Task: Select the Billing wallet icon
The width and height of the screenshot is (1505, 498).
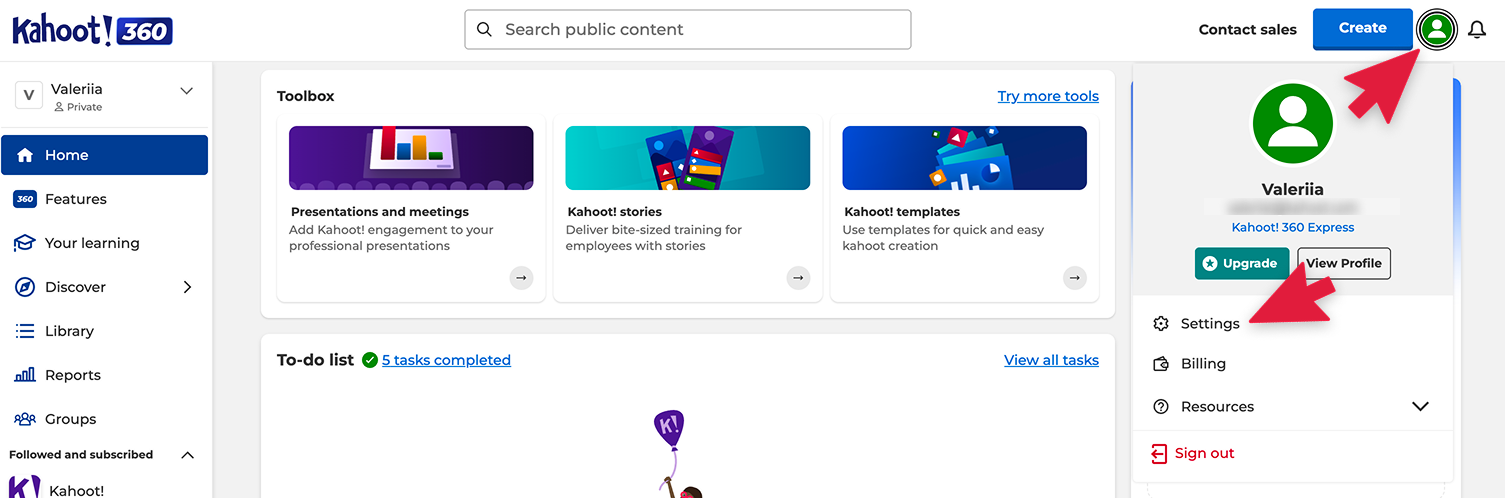Action: [1160, 364]
